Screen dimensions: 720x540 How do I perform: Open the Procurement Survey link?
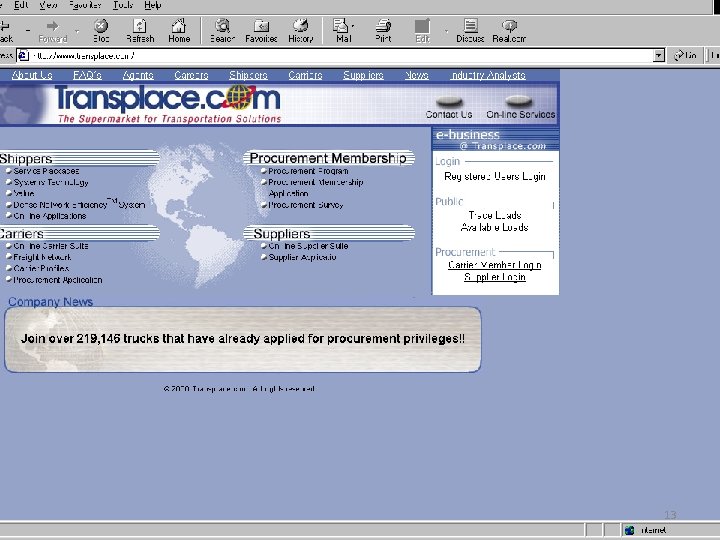(306, 205)
